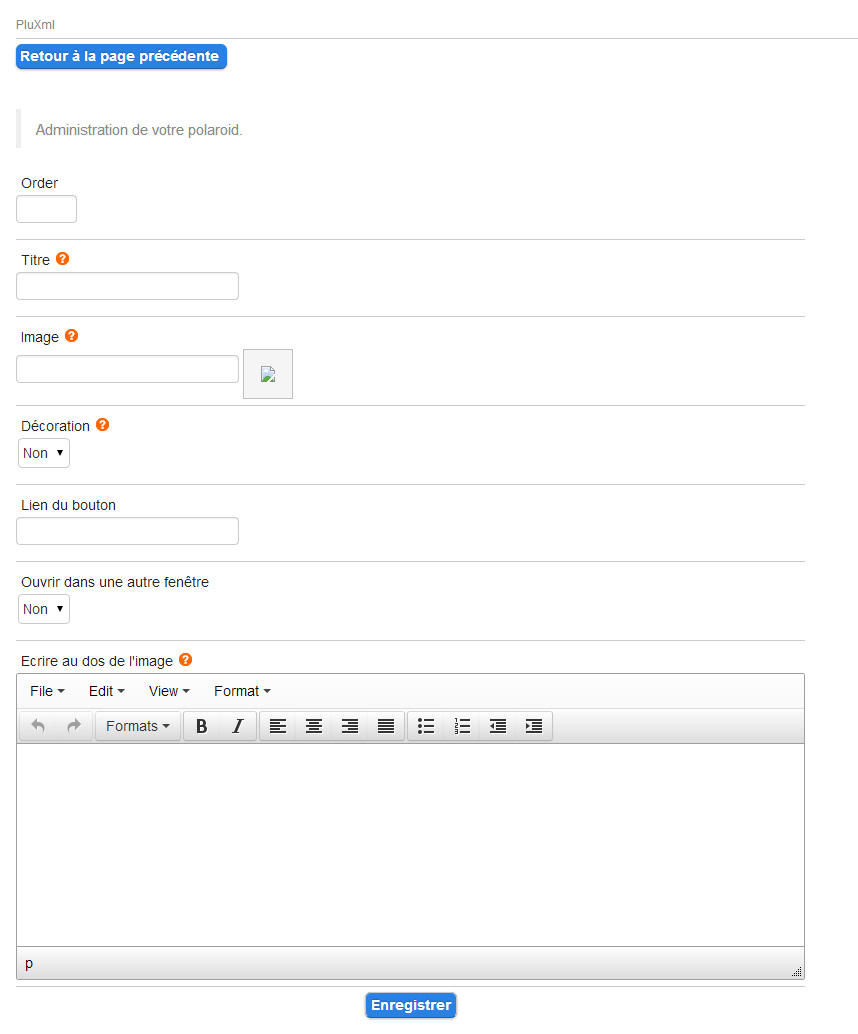Viewport: 858px width, 1034px height.
Task: Apply italic formatting in the editor
Action: 237,726
